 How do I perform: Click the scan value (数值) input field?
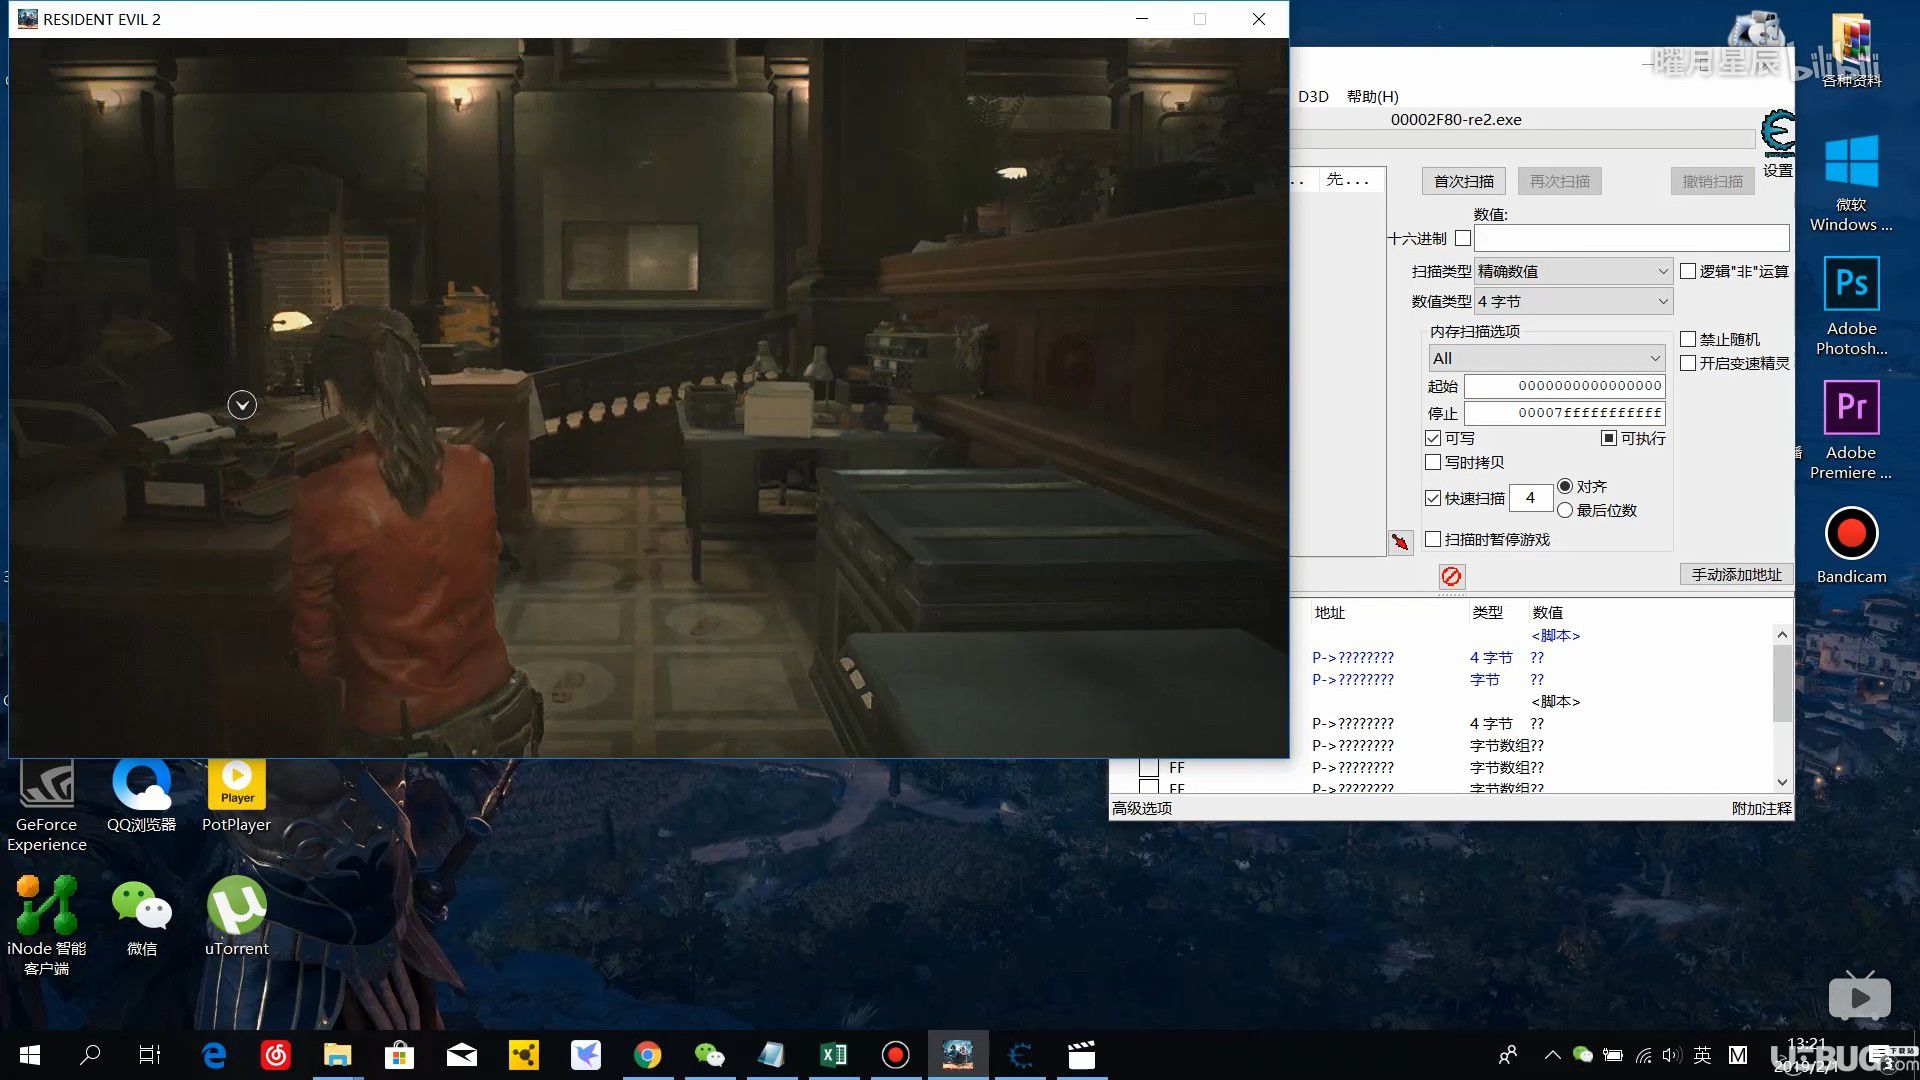click(1631, 238)
